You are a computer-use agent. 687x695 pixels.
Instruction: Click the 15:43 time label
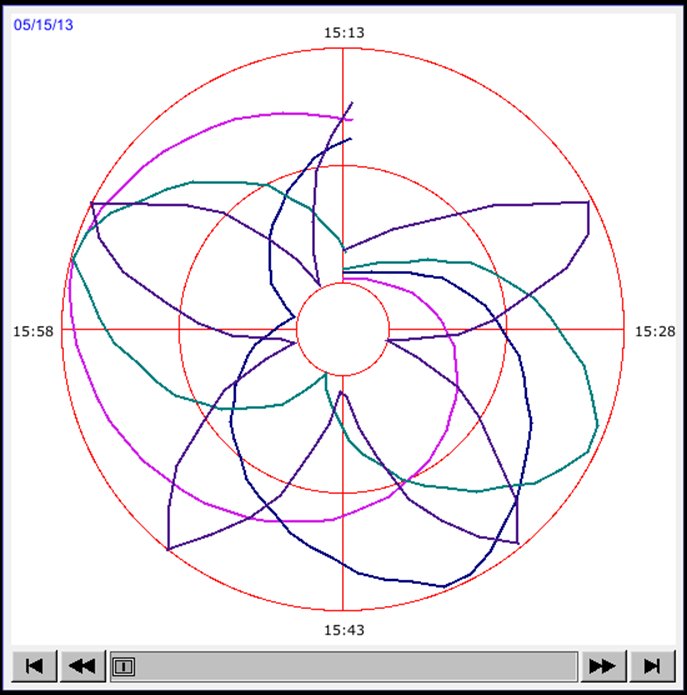pyautogui.click(x=344, y=630)
